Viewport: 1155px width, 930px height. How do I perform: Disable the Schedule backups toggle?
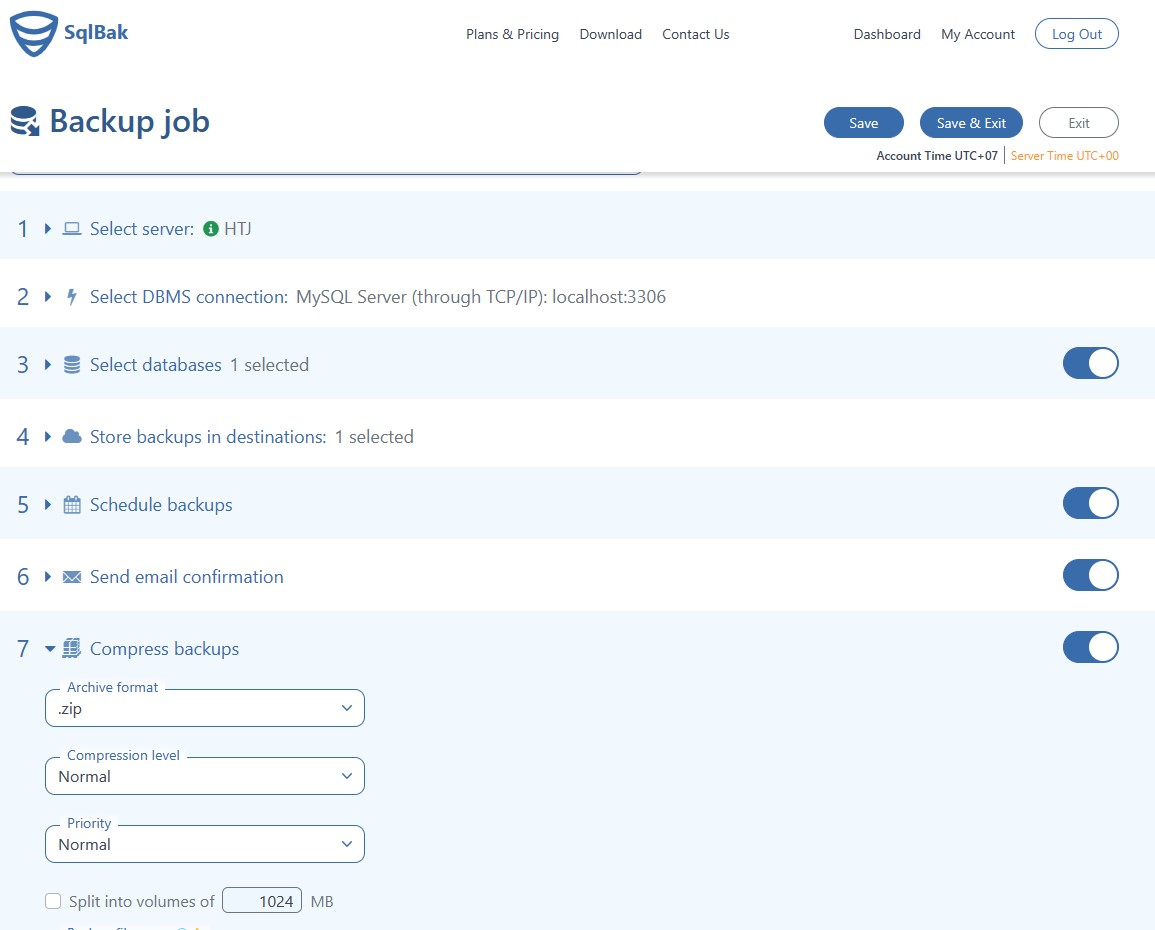[1090, 503]
